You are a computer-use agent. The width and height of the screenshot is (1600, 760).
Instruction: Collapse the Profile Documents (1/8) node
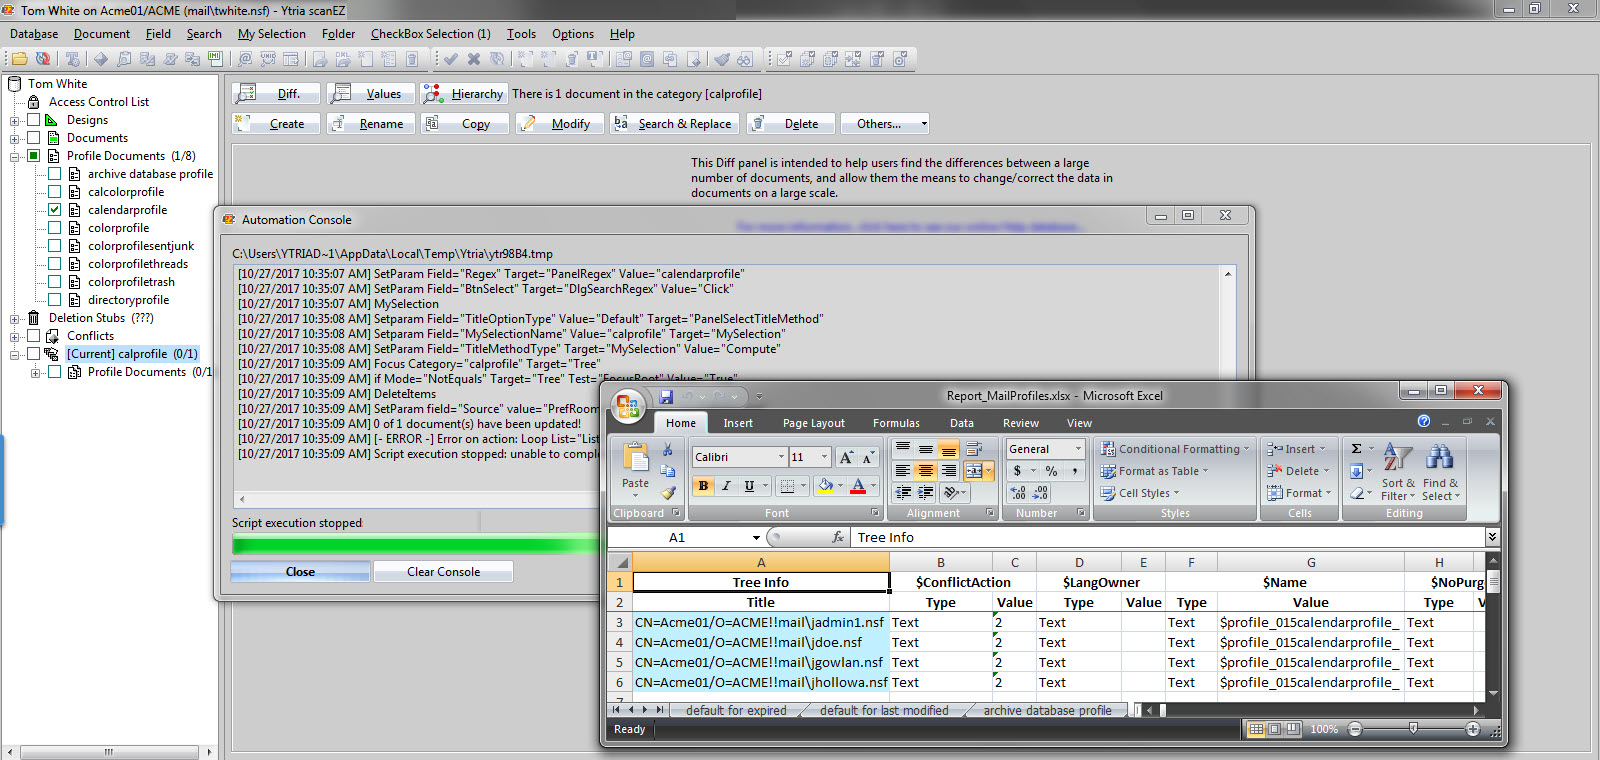click(15, 157)
